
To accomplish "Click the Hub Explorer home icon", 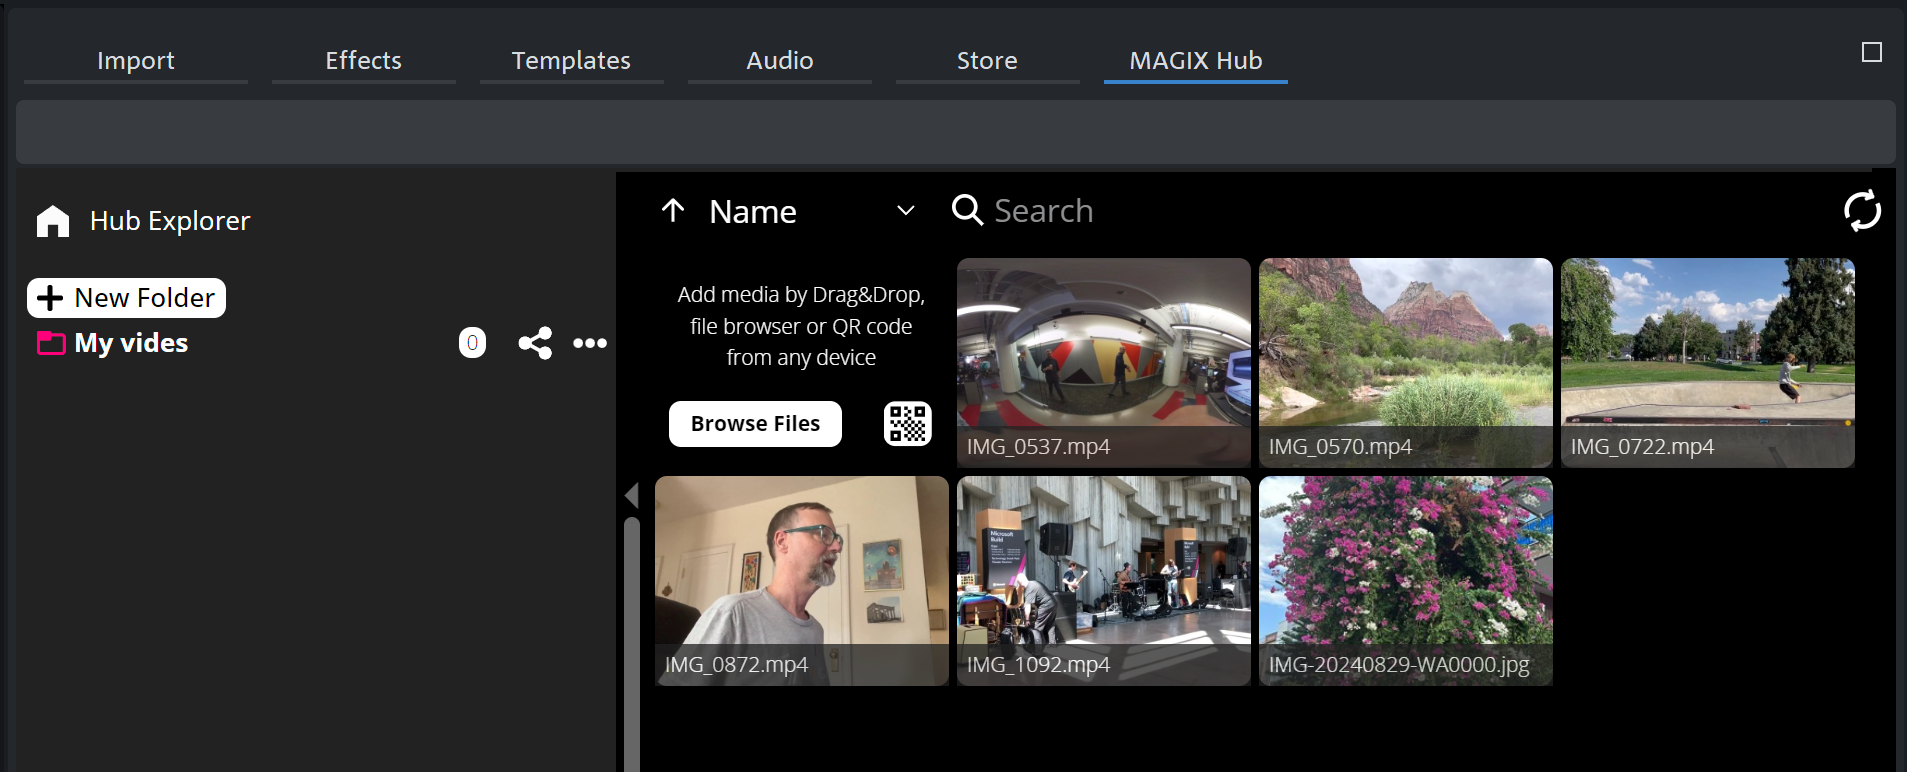I will [x=53, y=221].
